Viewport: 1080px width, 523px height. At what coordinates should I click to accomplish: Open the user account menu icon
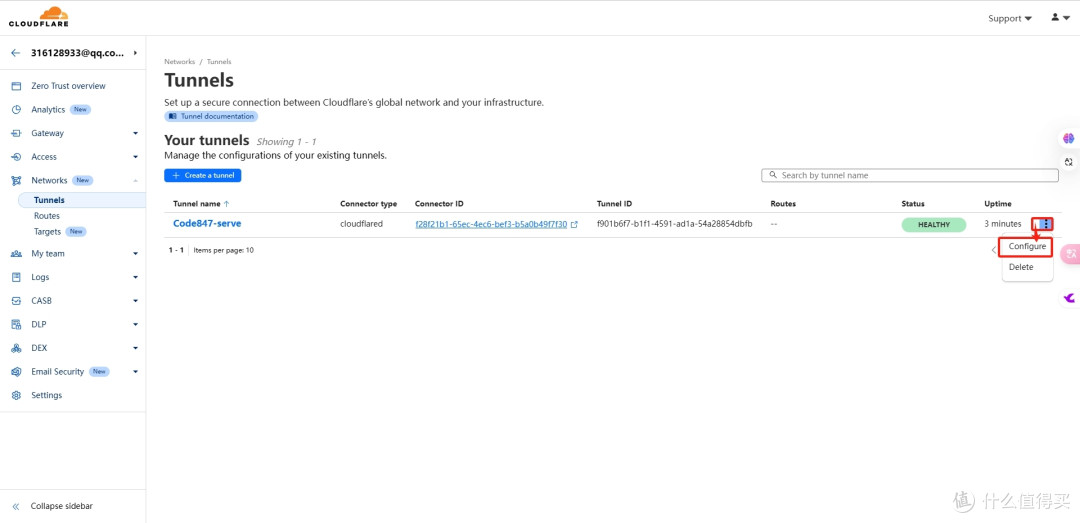click(1060, 17)
